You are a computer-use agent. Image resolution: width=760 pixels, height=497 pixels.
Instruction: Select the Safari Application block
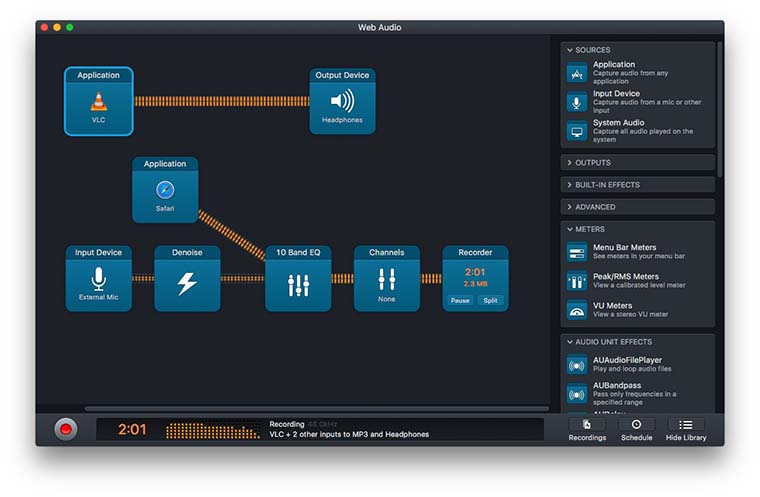pos(165,190)
